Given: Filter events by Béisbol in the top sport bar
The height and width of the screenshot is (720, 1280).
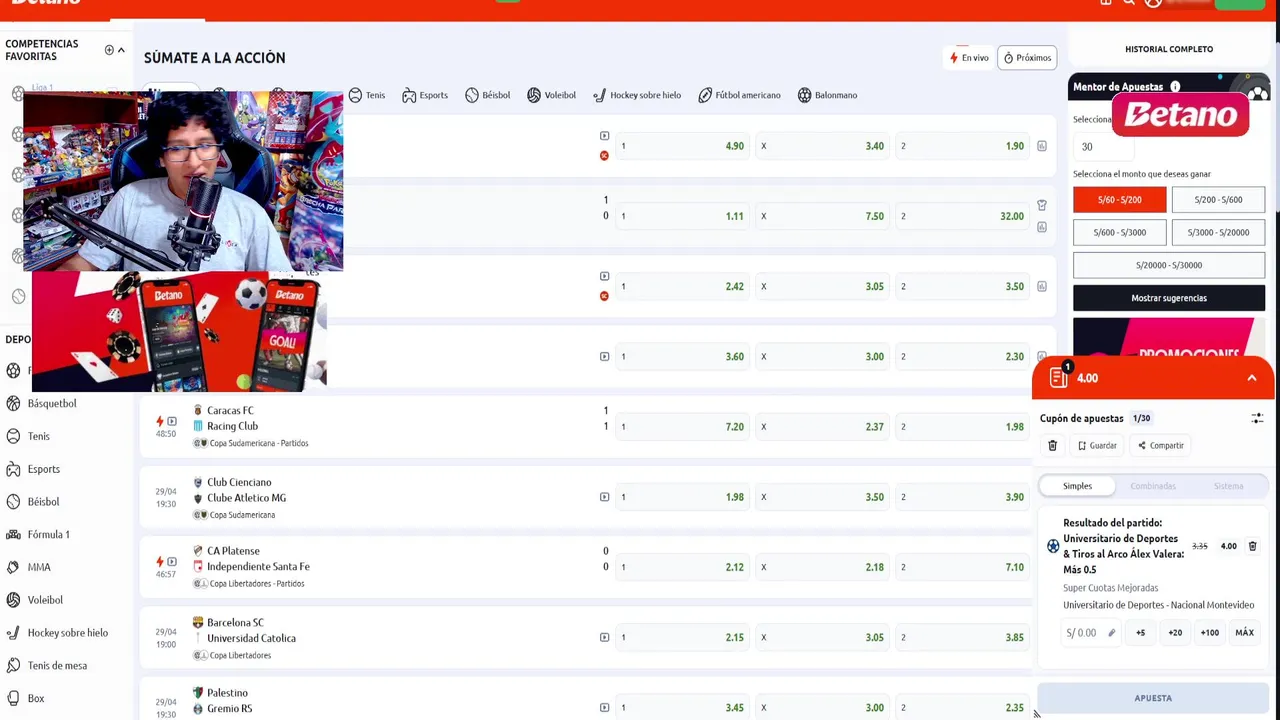Looking at the screenshot, I should pos(488,95).
